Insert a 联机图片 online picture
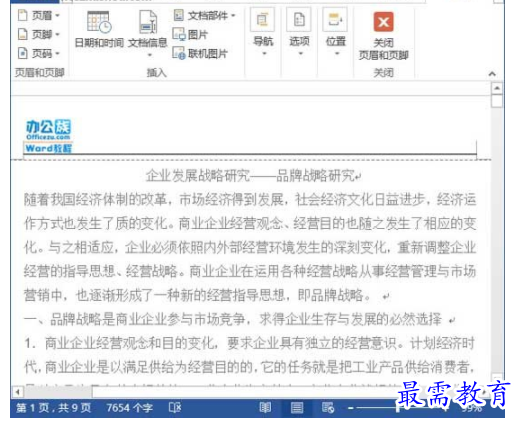The width and height of the screenshot is (519, 425). click(x=200, y=53)
